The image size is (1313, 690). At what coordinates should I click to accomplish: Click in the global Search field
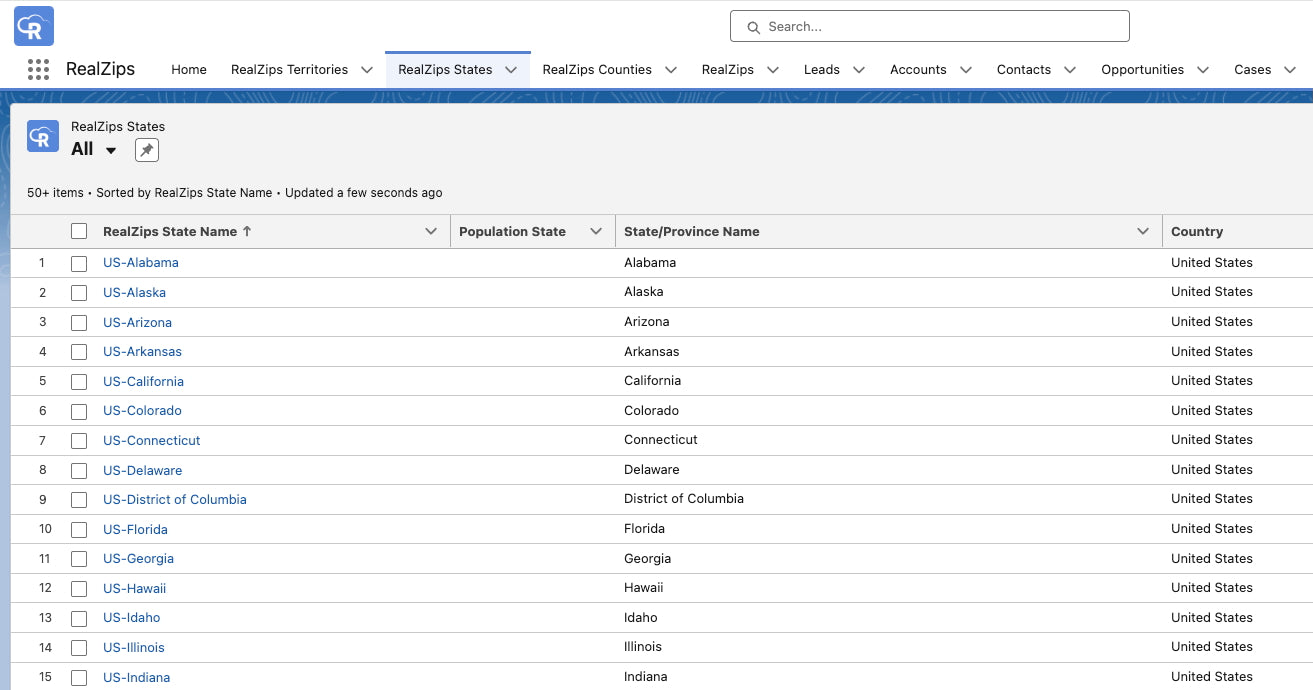point(930,26)
